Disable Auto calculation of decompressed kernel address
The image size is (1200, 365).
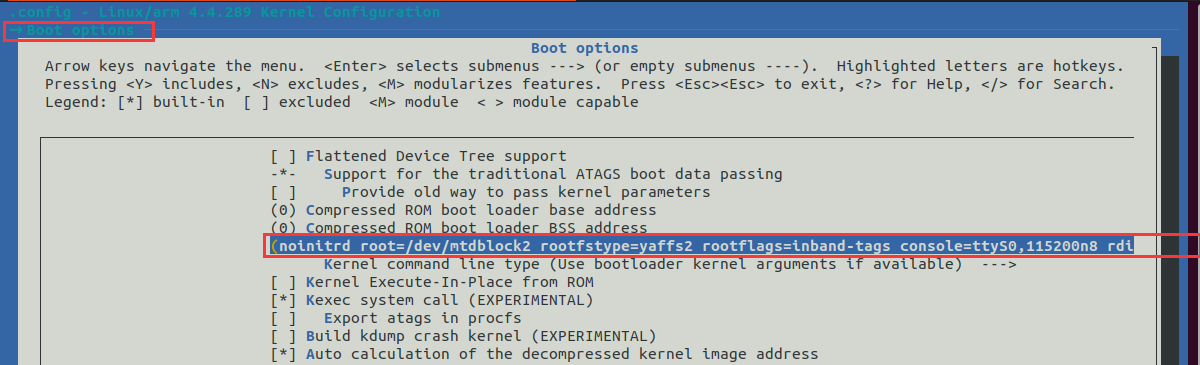pos(283,354)
